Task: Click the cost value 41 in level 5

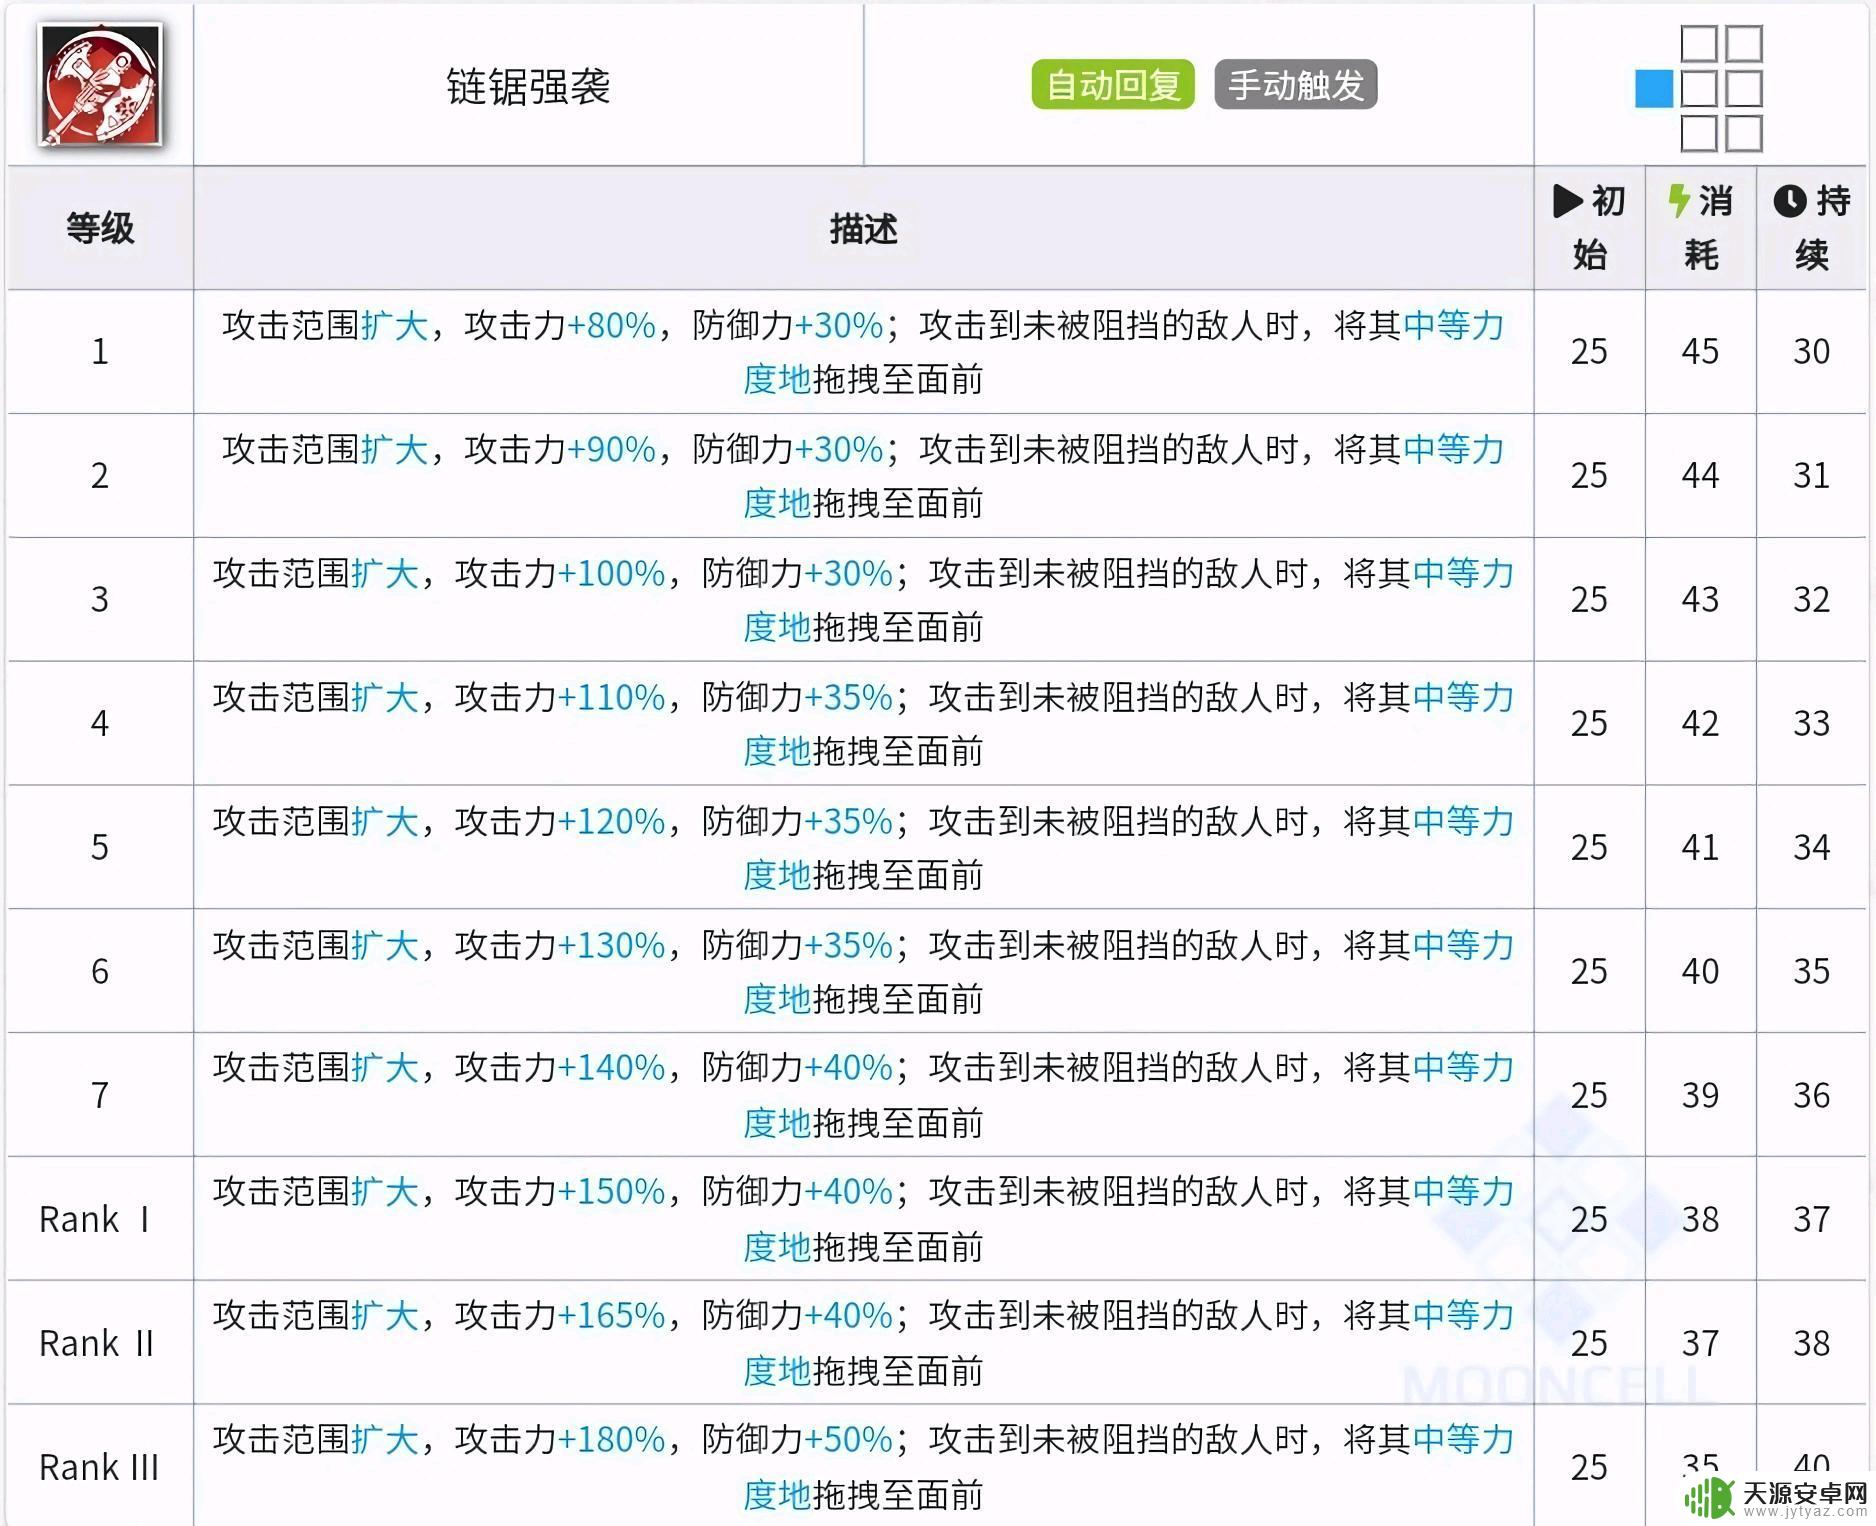Action: [1700, 848]
